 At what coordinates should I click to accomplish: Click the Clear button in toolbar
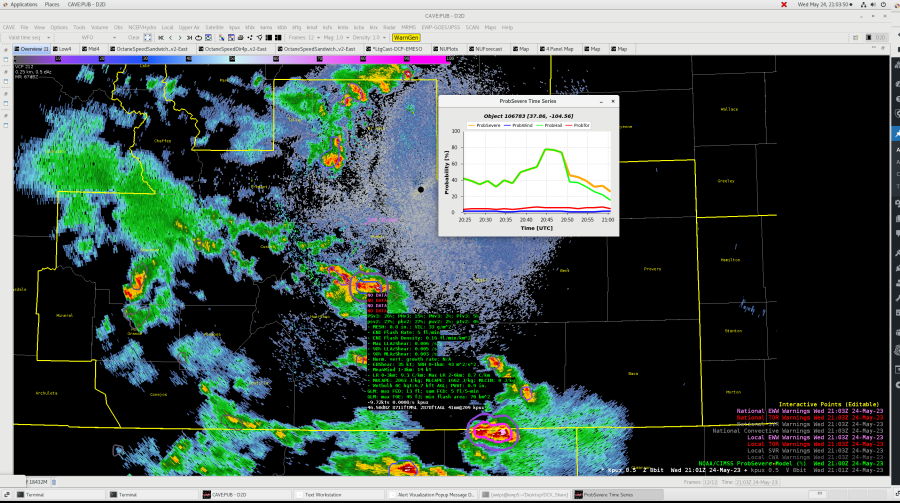pyautogui.click(x=134, y=37)
